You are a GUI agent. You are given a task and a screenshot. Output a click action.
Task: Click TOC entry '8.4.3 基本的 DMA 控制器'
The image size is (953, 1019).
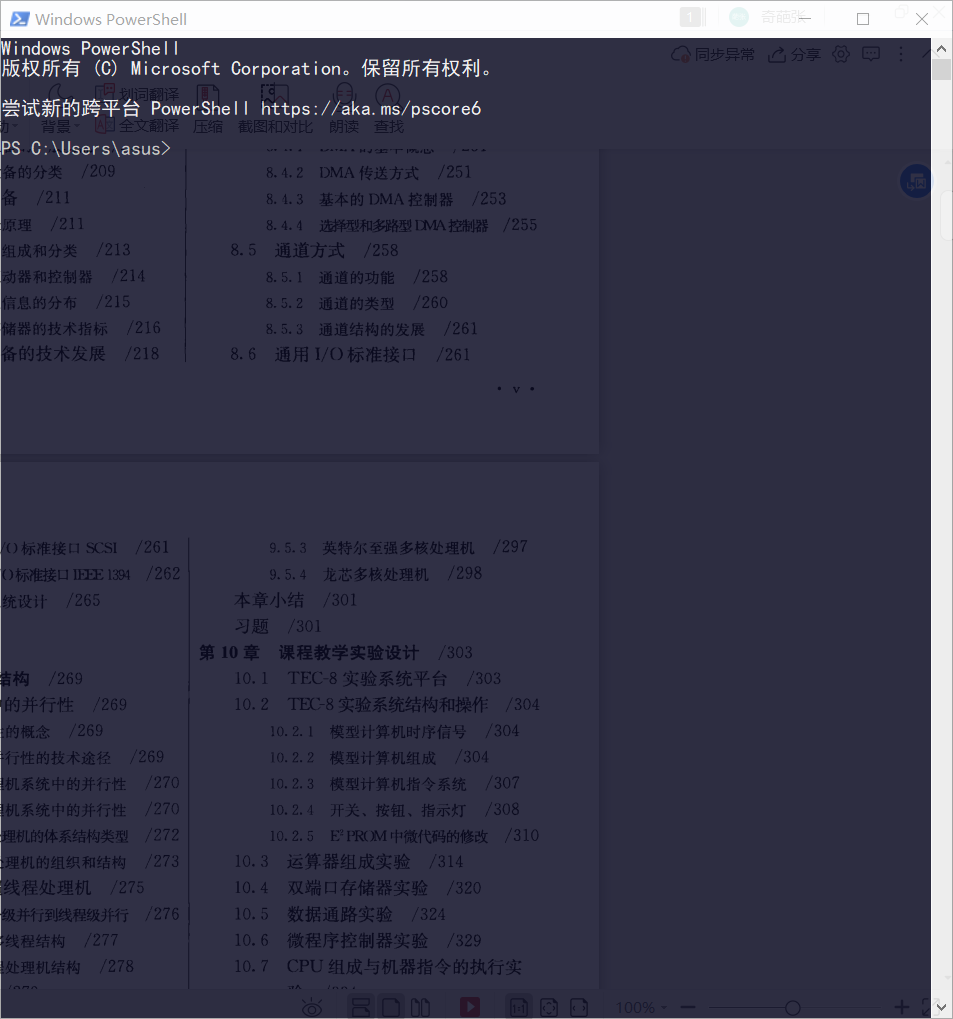tap(385, 199)
